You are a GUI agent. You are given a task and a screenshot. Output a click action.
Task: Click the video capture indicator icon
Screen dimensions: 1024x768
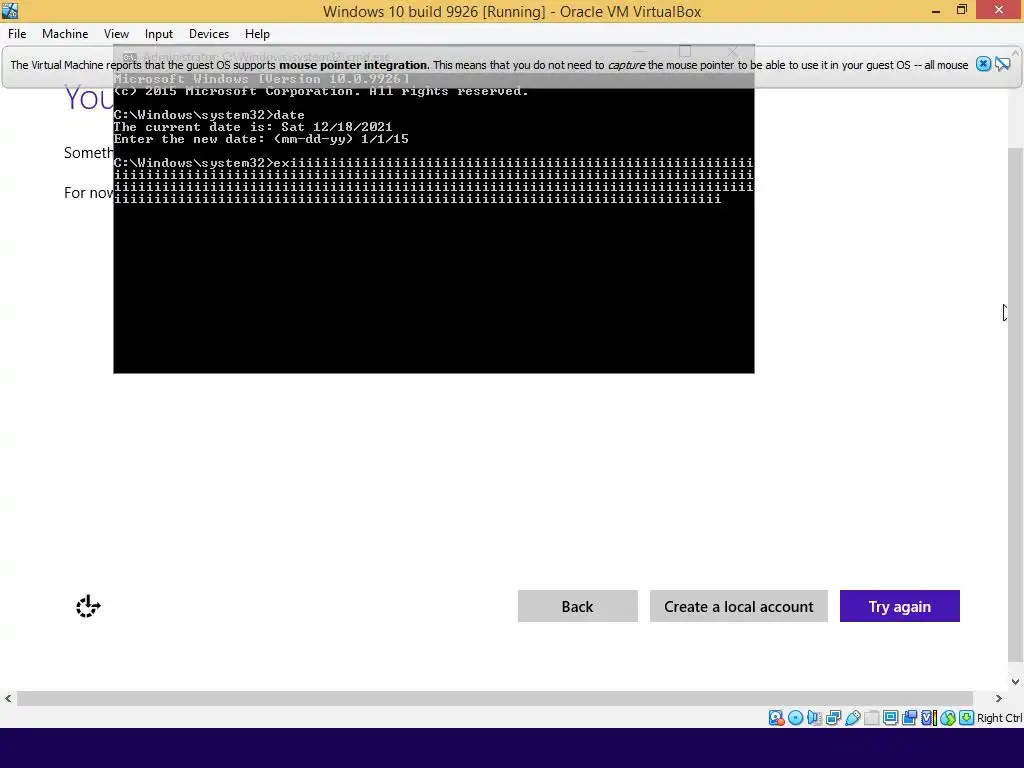[x=909, y=718]
